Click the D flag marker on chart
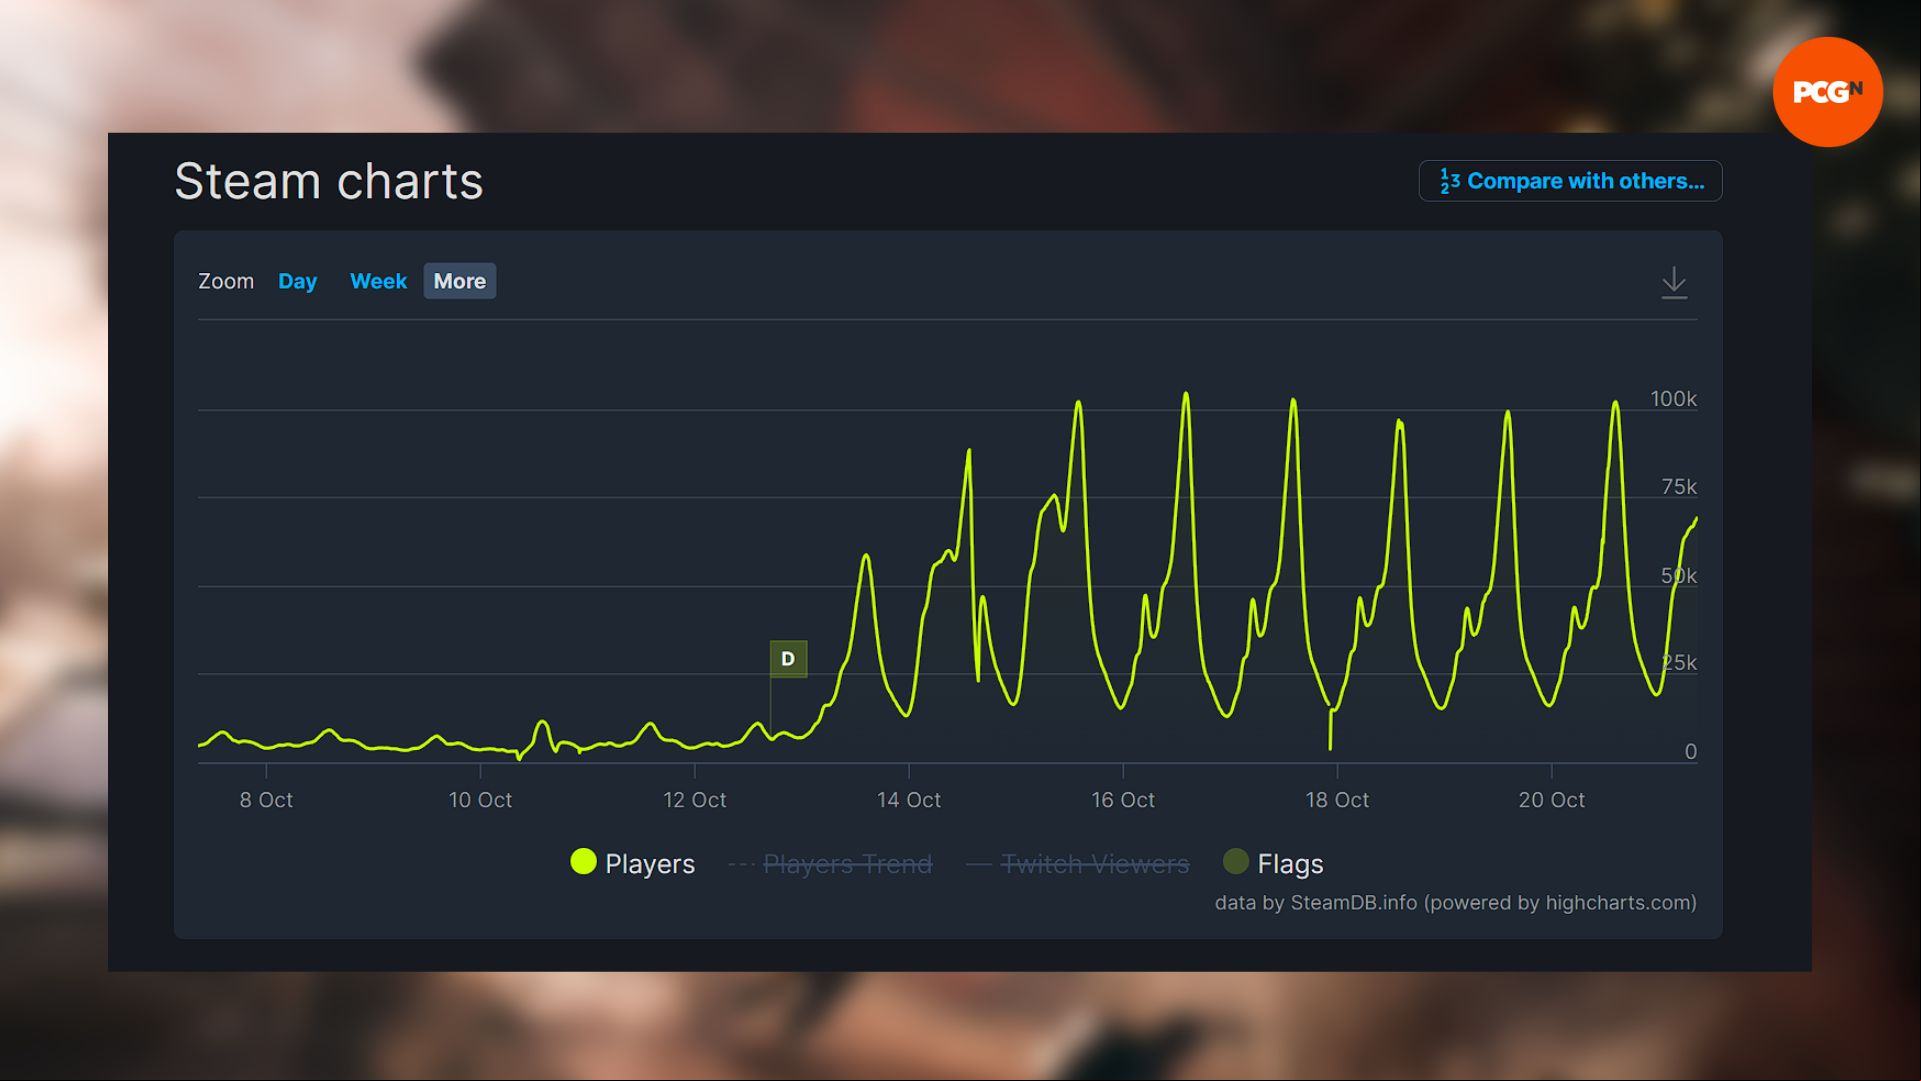This screenshot has width=1921, height=1081. click(x=788, y=659)
